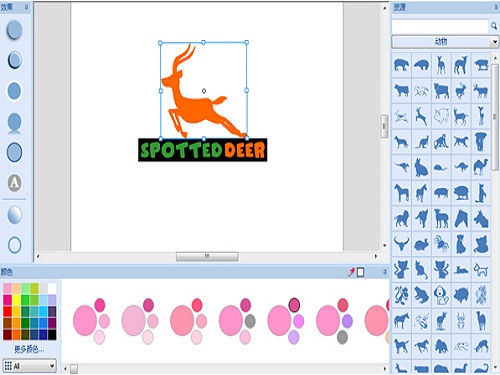Image resolution: width=500 pixels, height=375 pixels.
Task: Click the rotation center point of selection
Action: click(x=204, y=91)
